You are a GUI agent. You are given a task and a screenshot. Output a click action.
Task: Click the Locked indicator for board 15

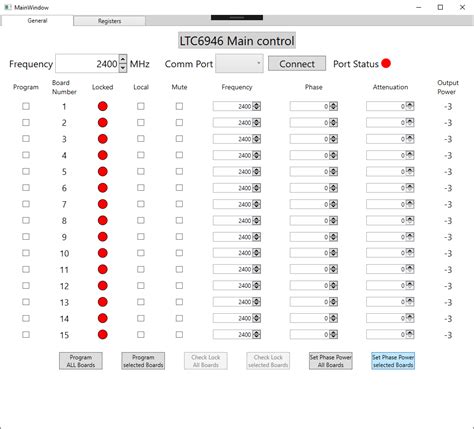(x=103, y=334)
